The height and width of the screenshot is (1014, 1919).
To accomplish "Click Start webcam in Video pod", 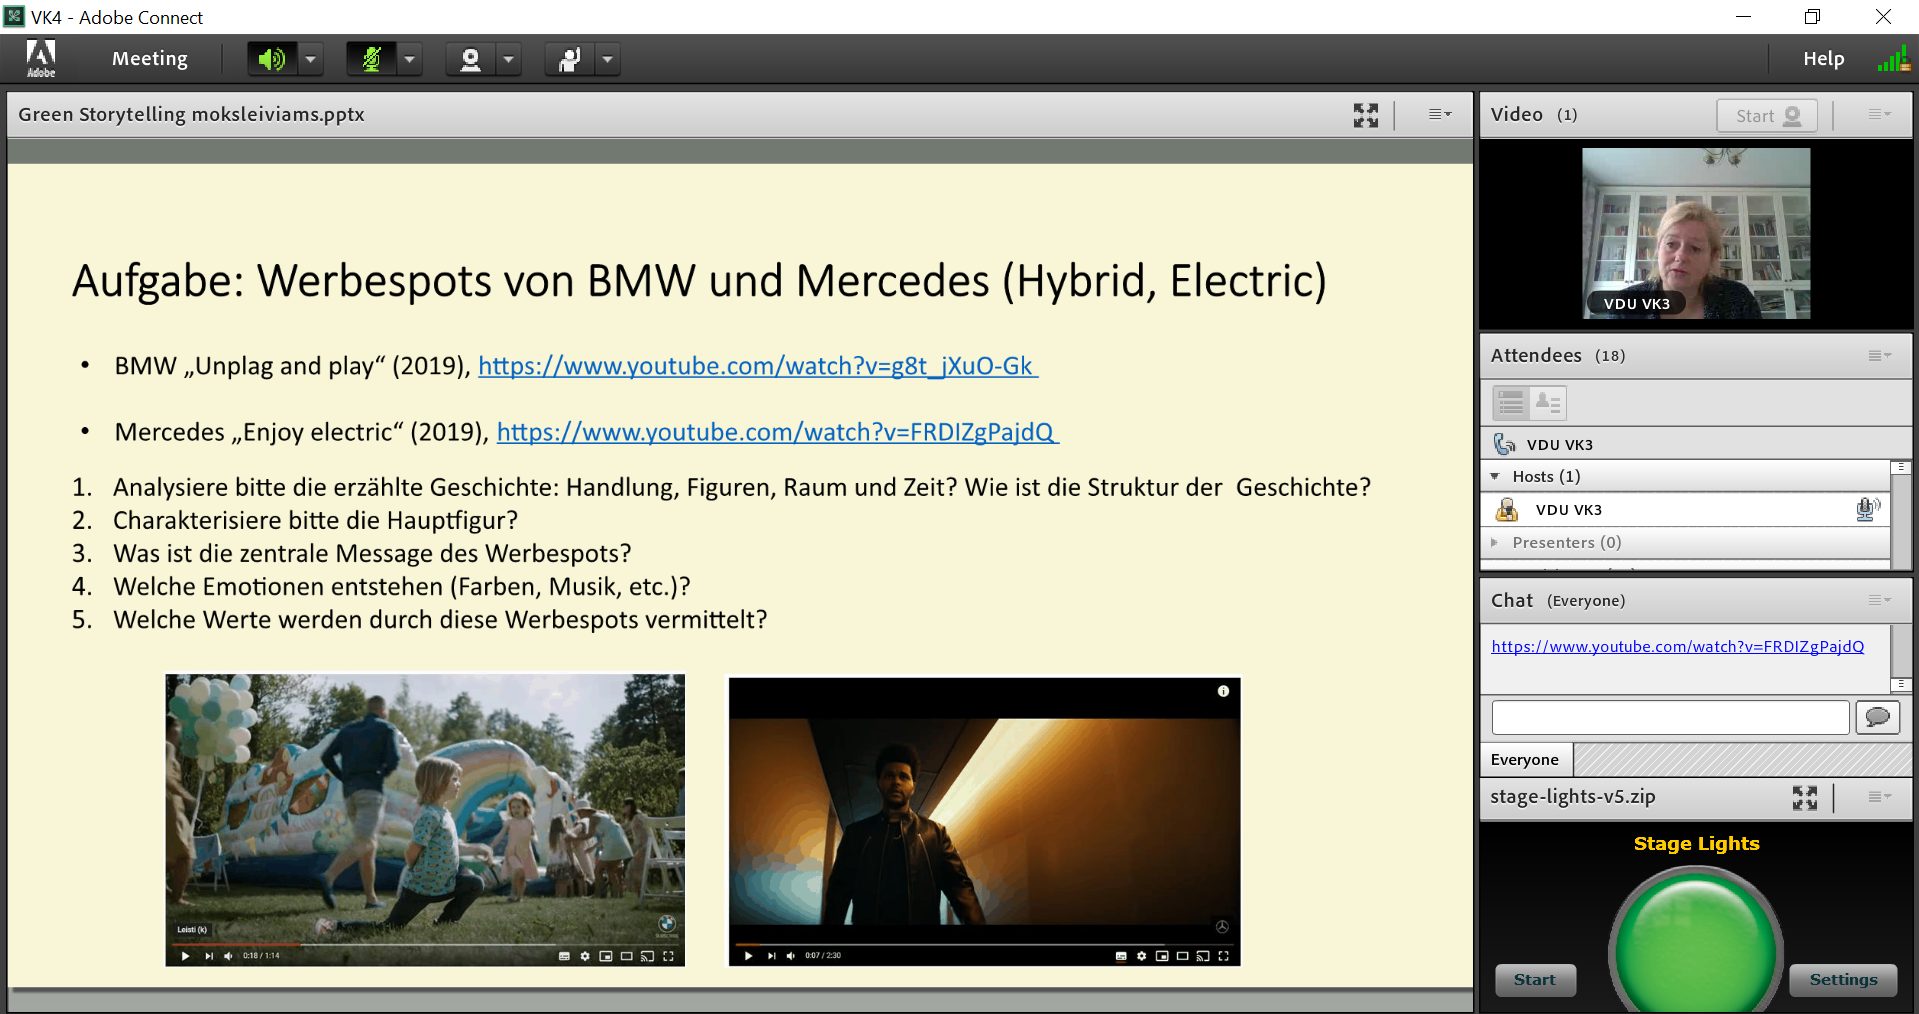I will 1767,115.
